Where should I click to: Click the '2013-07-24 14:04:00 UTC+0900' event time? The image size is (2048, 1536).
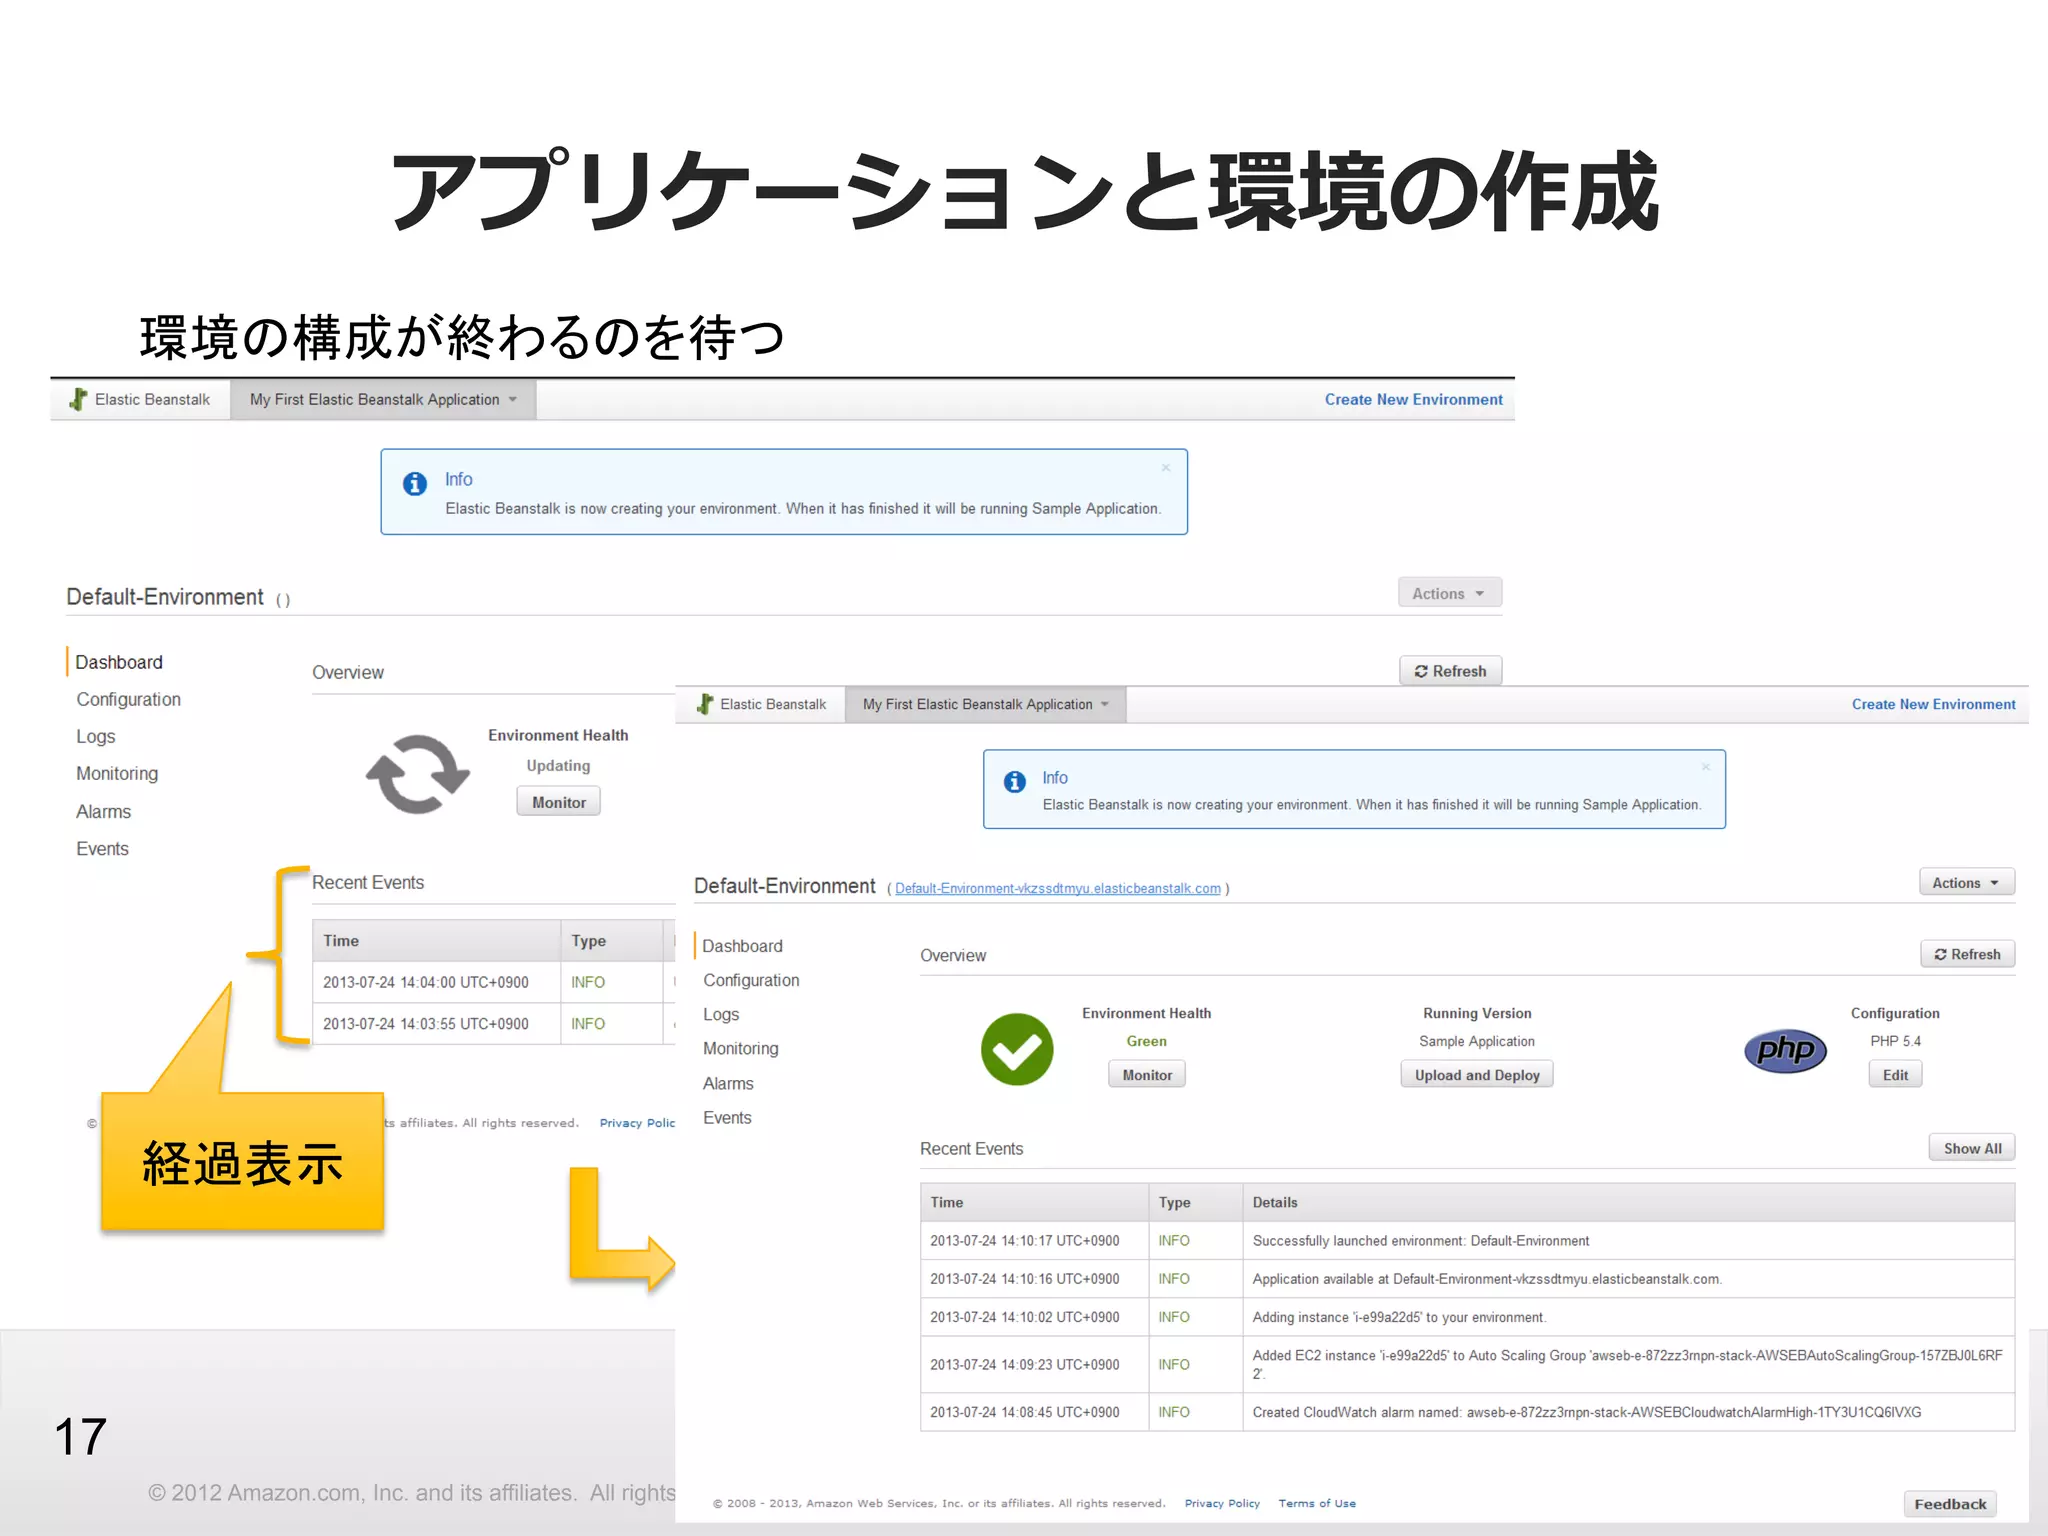426,982
